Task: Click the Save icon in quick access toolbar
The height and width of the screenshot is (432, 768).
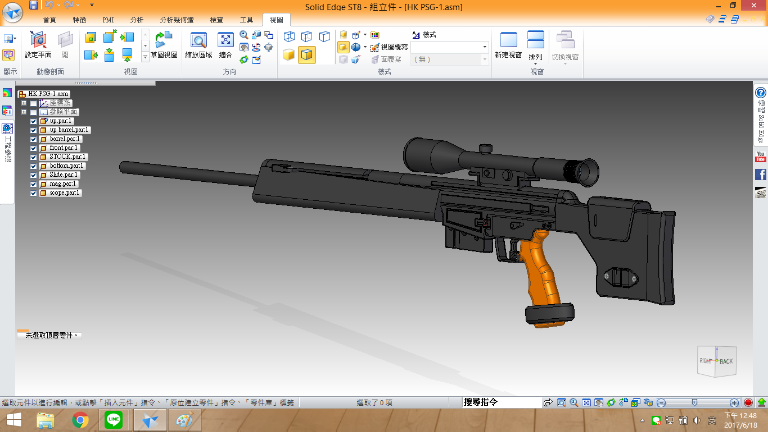Action: 33,5
